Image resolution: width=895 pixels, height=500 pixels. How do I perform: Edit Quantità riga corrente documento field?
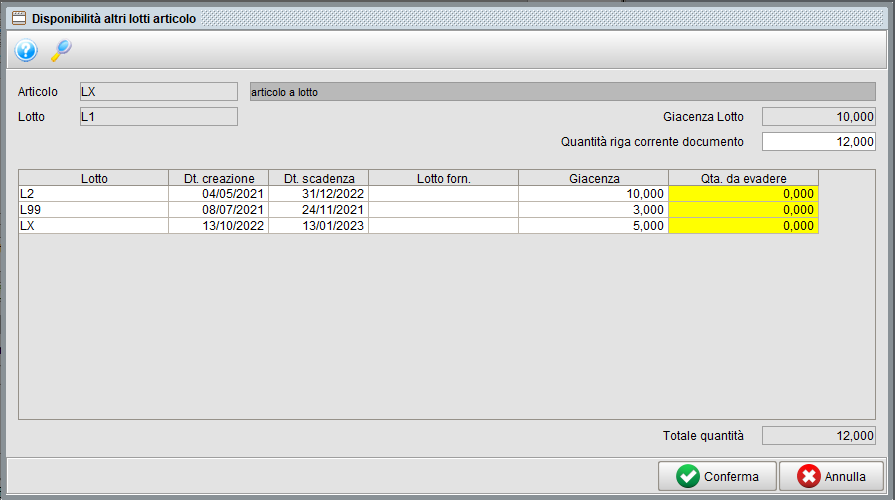coord(818,142)
